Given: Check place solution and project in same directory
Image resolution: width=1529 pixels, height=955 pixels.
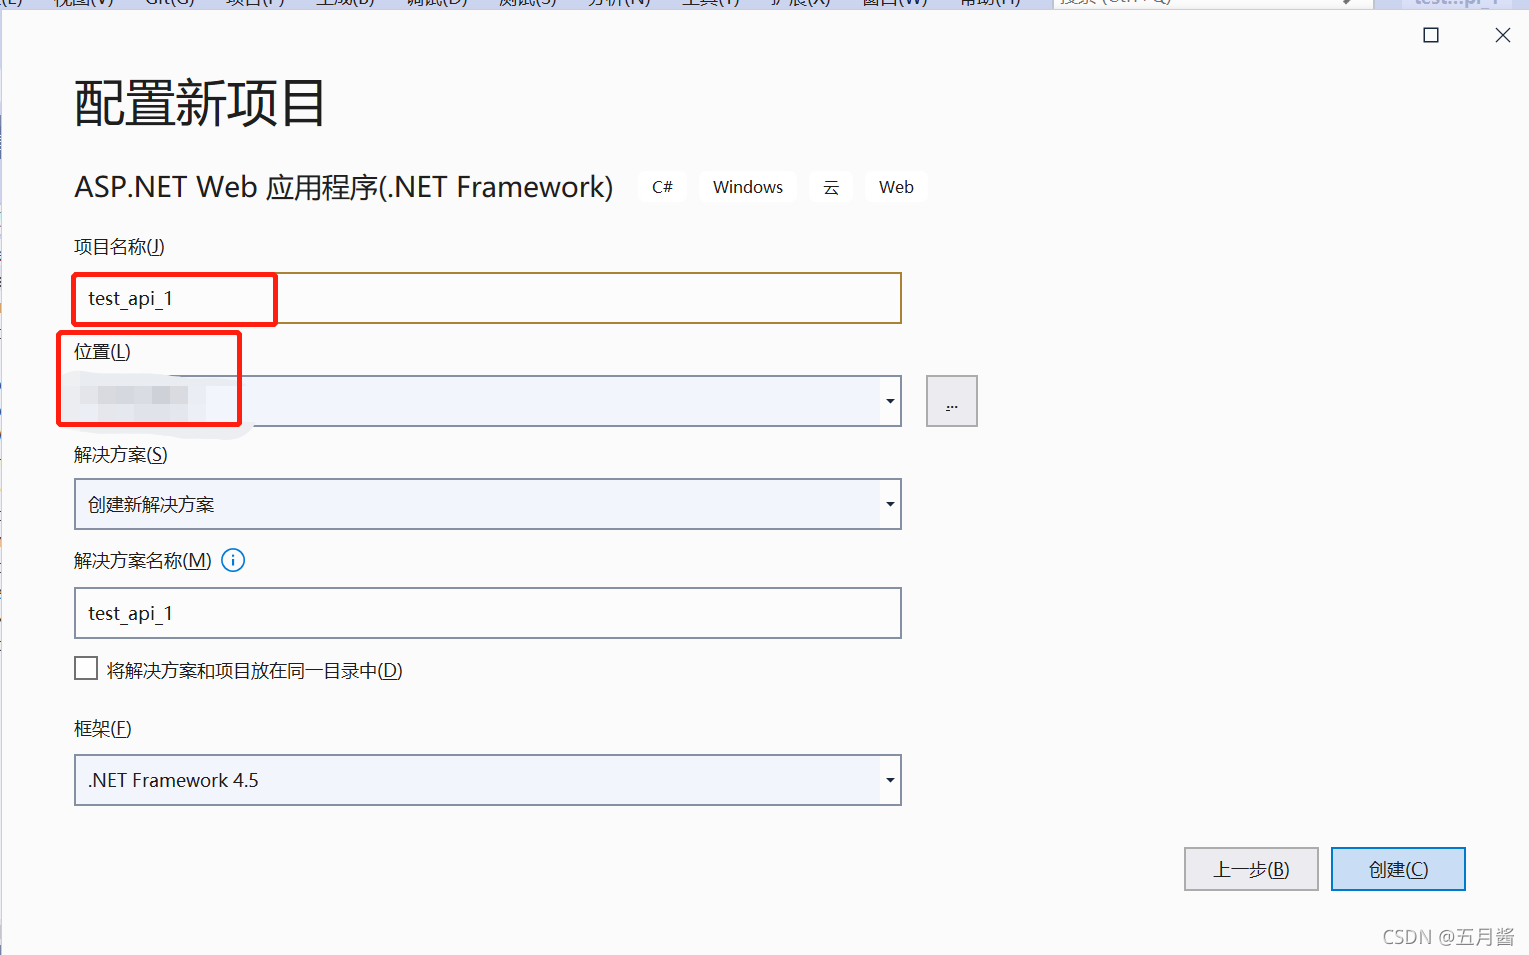Looking at the screenshot, I should 86,669.
